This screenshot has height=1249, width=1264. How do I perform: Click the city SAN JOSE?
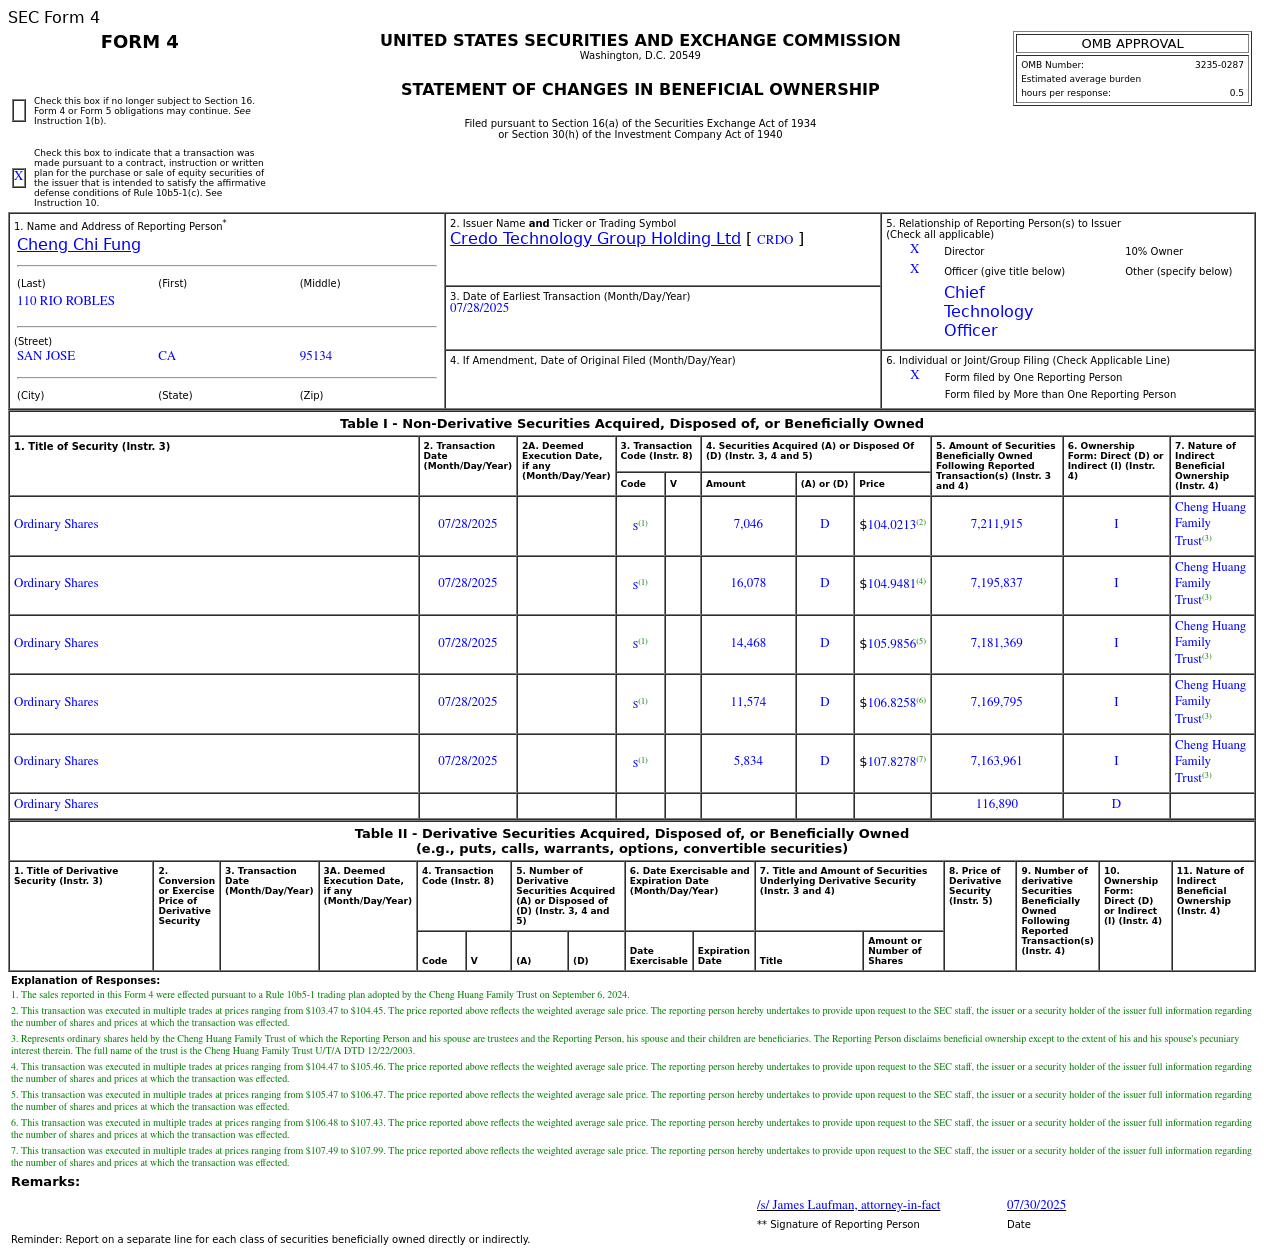point(46,356)
